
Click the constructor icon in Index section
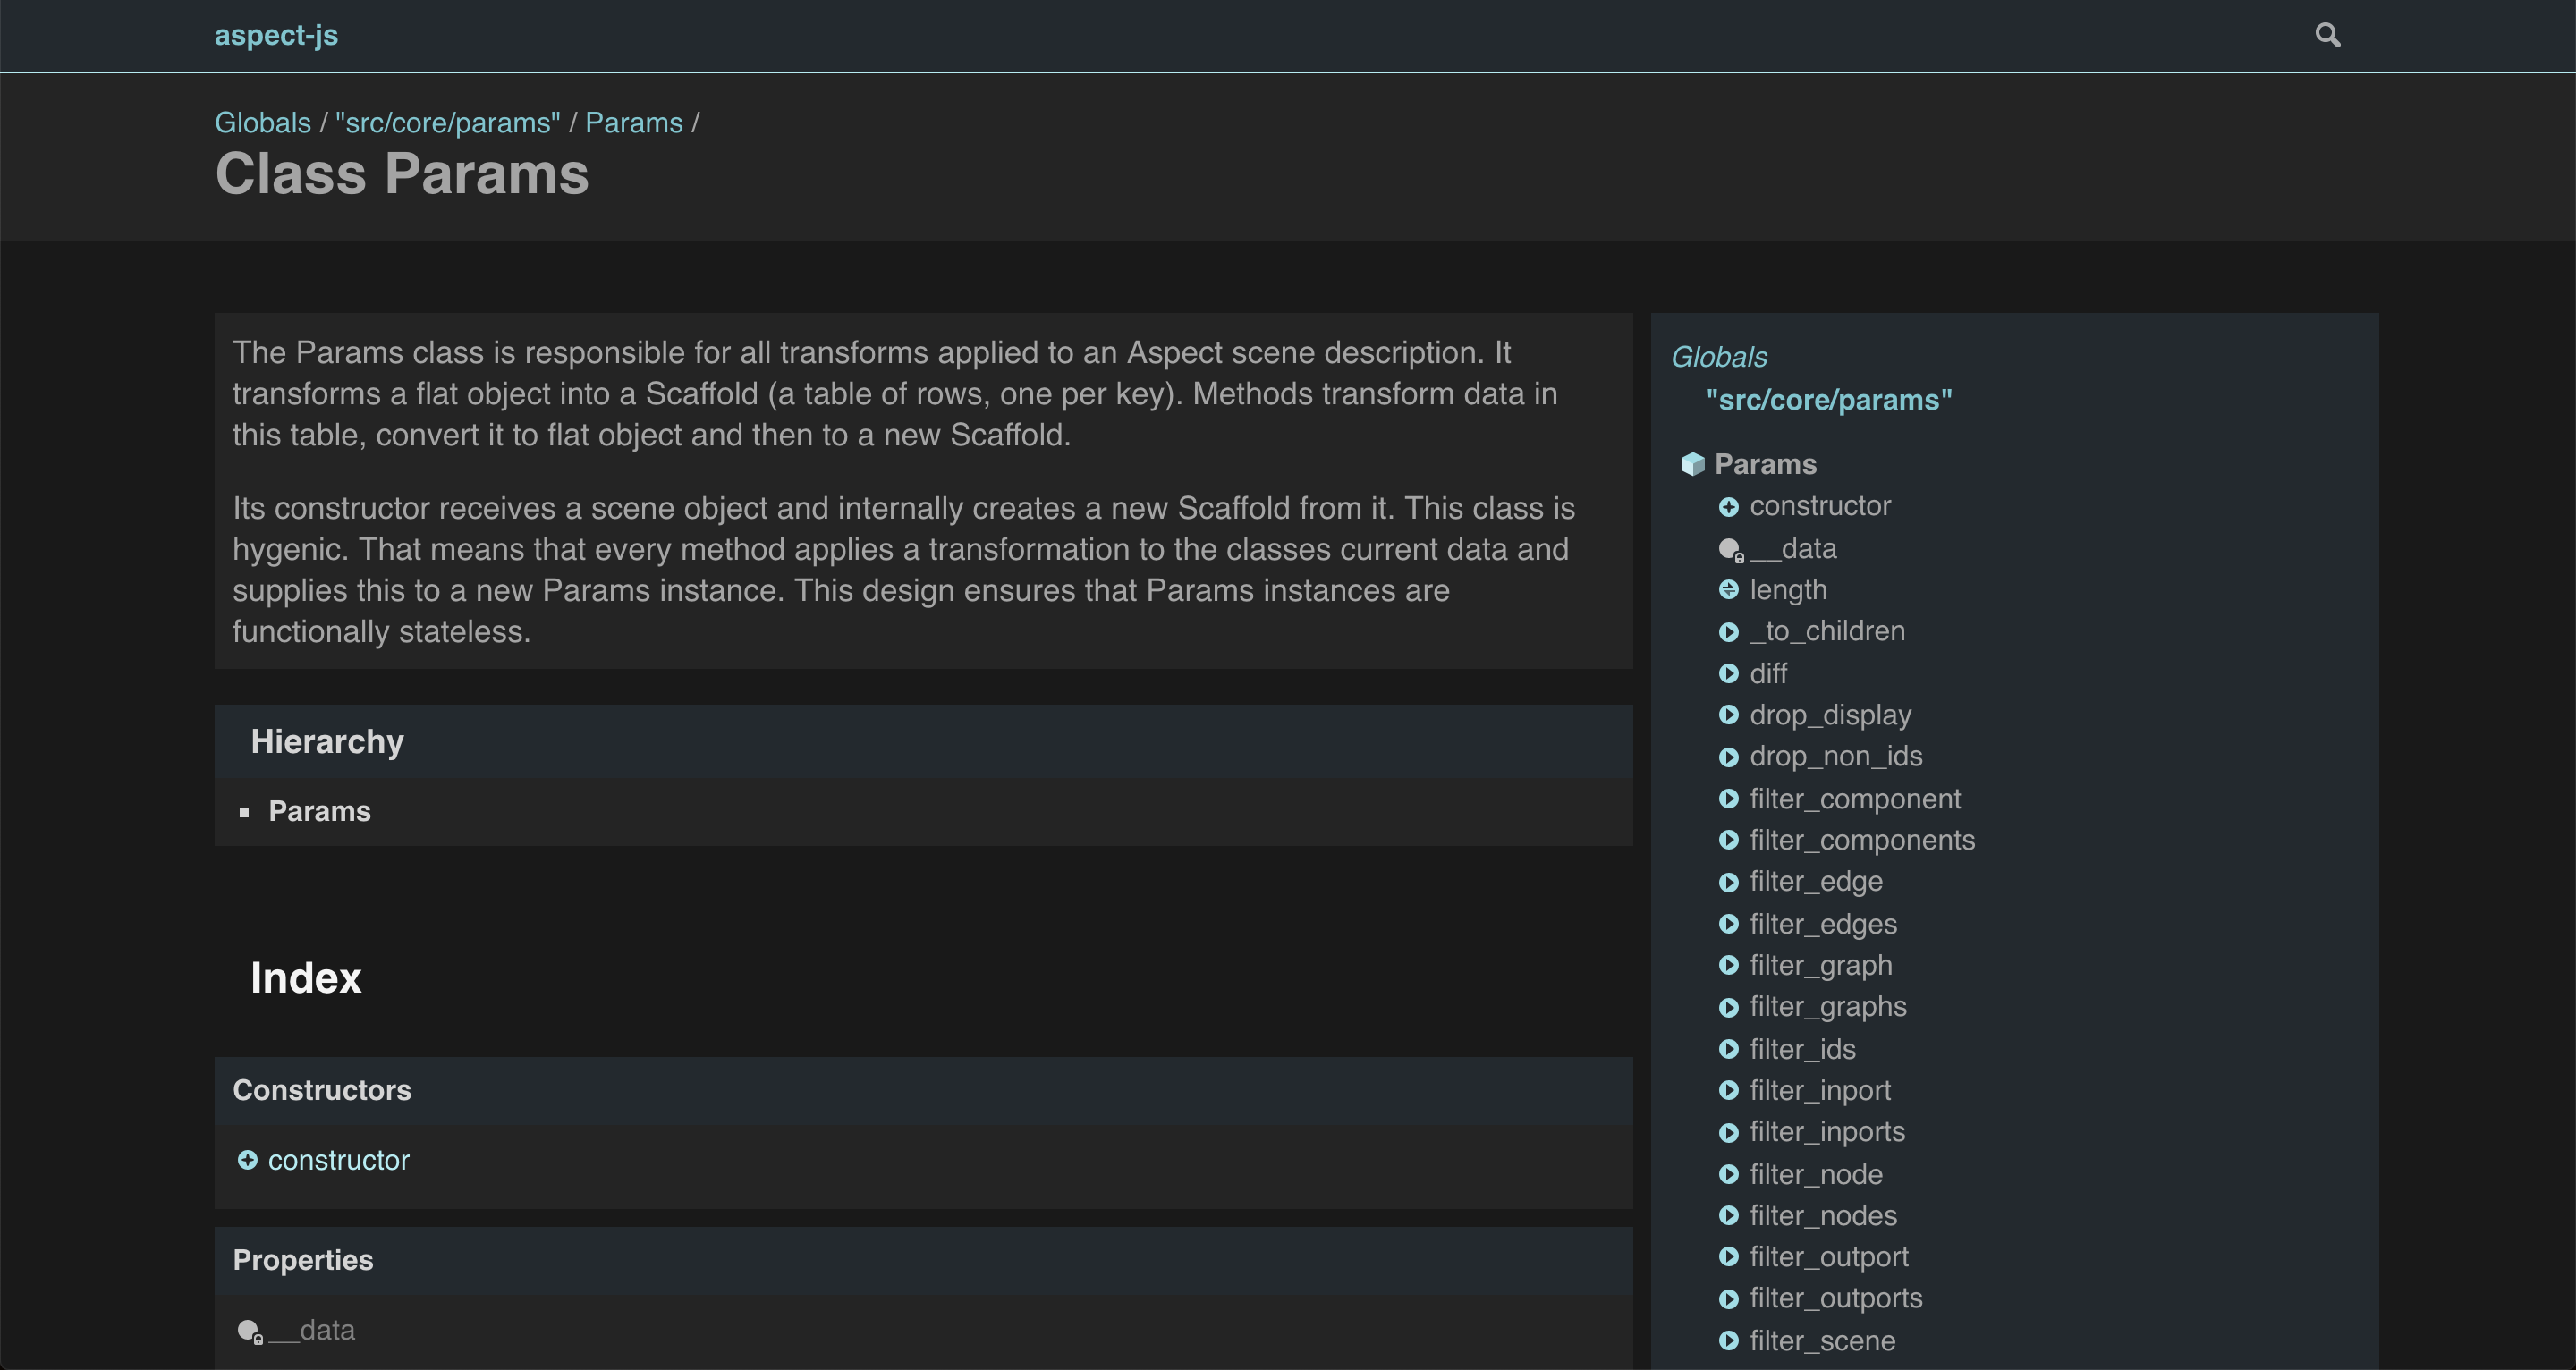coord(247,1160)
